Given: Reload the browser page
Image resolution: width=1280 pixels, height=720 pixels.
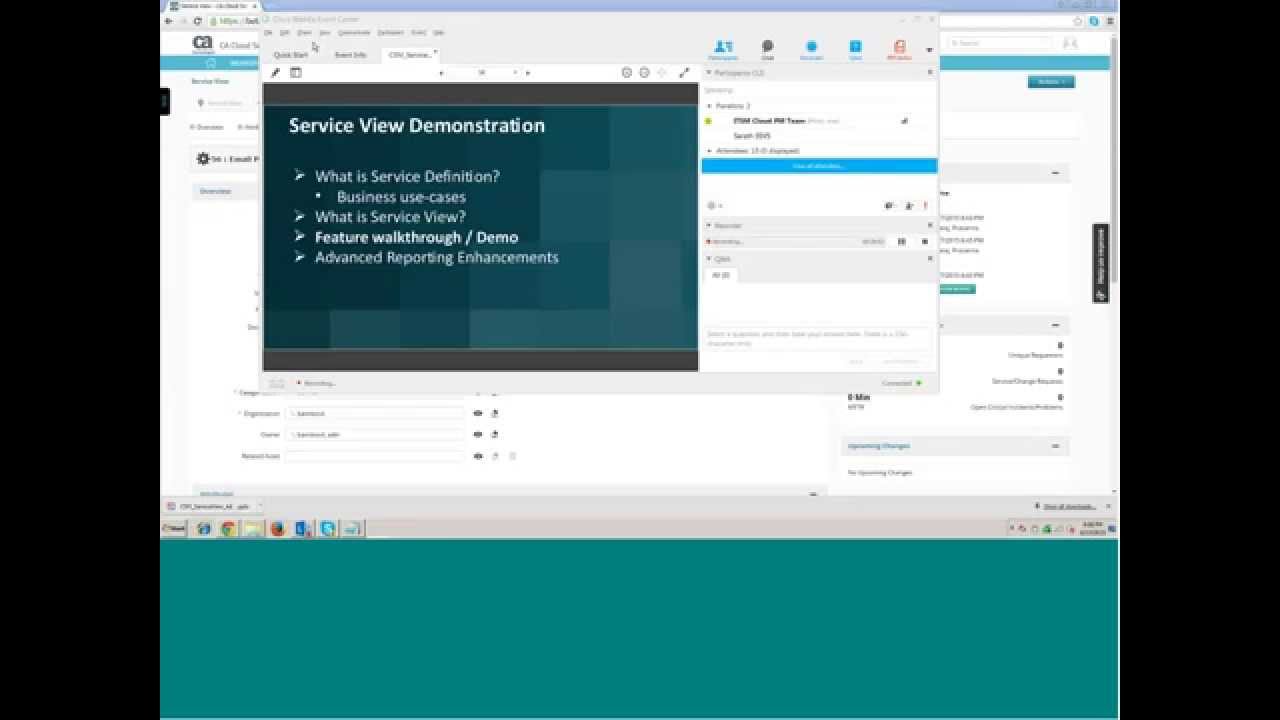Looking at the screenshot, I should pyautogui.click(x=197, y=21).
